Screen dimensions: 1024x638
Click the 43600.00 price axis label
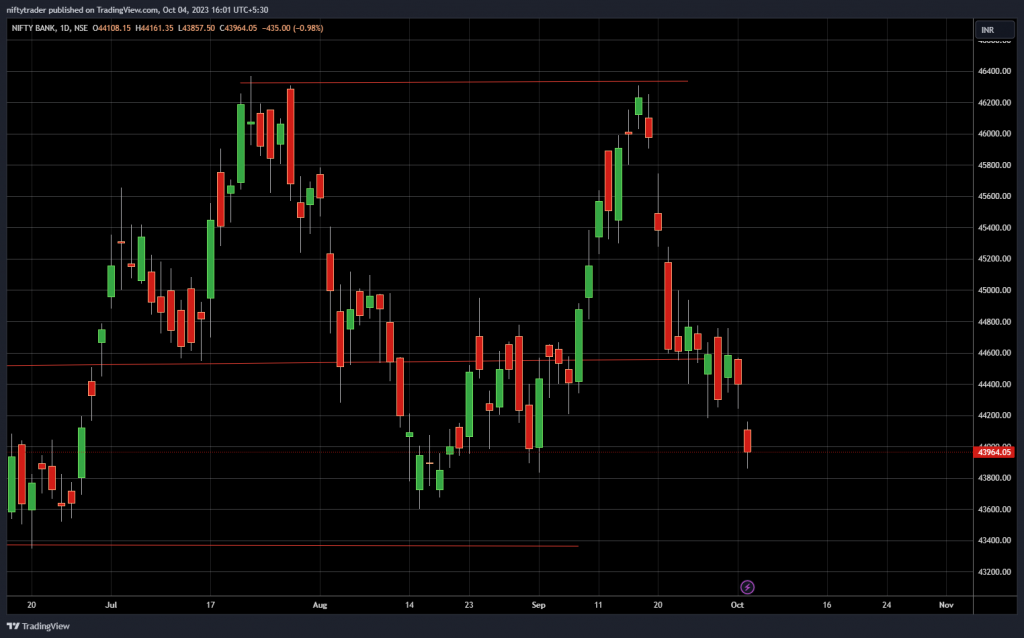994,509
